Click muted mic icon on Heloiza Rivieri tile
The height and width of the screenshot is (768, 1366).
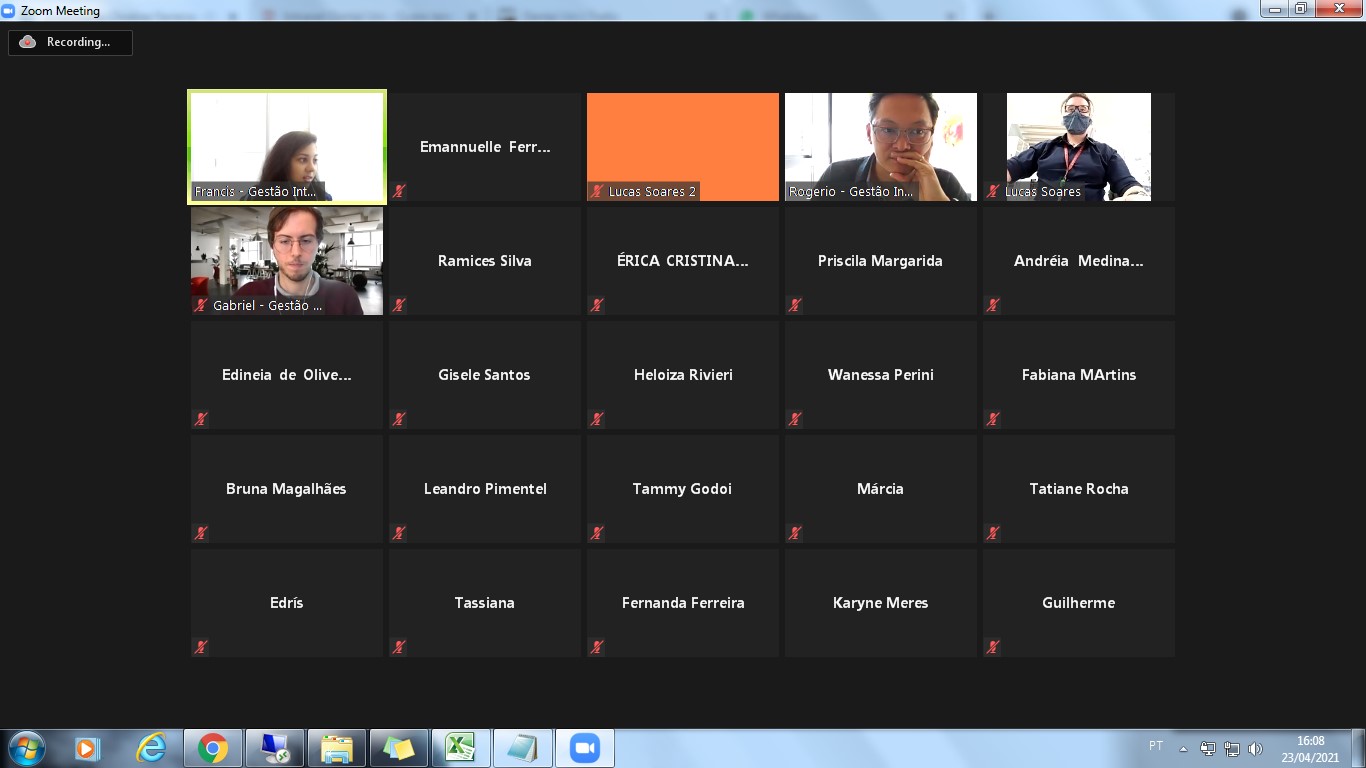click(x=597, y=419)
